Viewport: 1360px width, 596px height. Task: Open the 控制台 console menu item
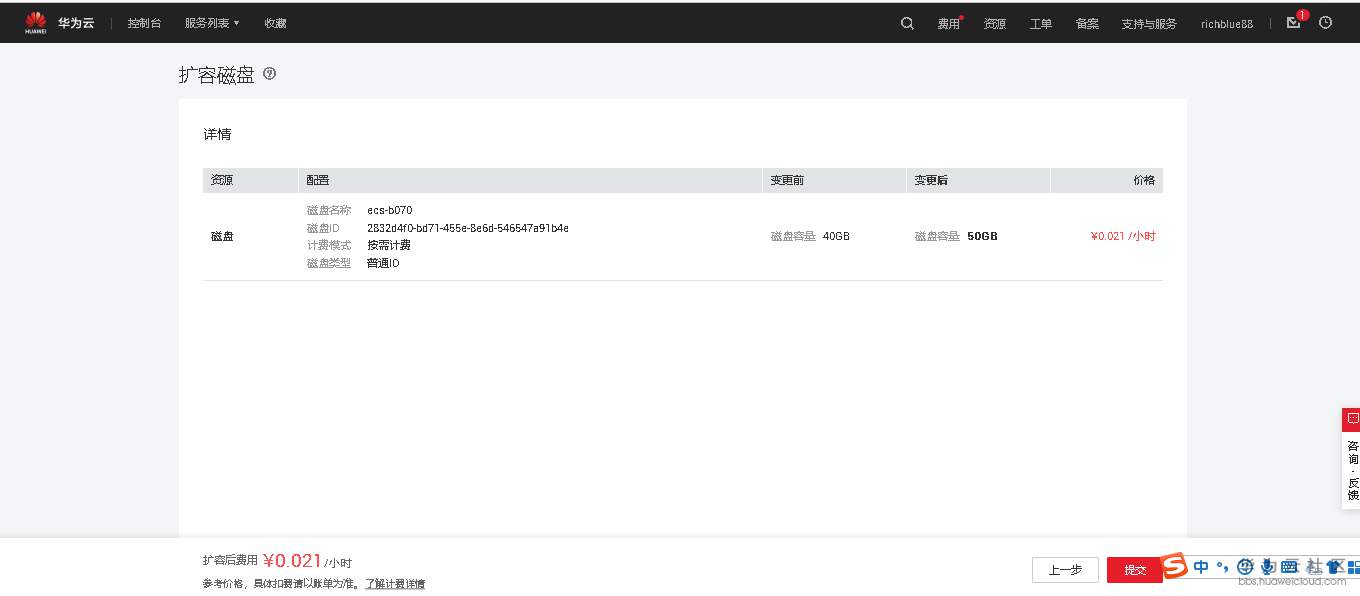point(144,23)
